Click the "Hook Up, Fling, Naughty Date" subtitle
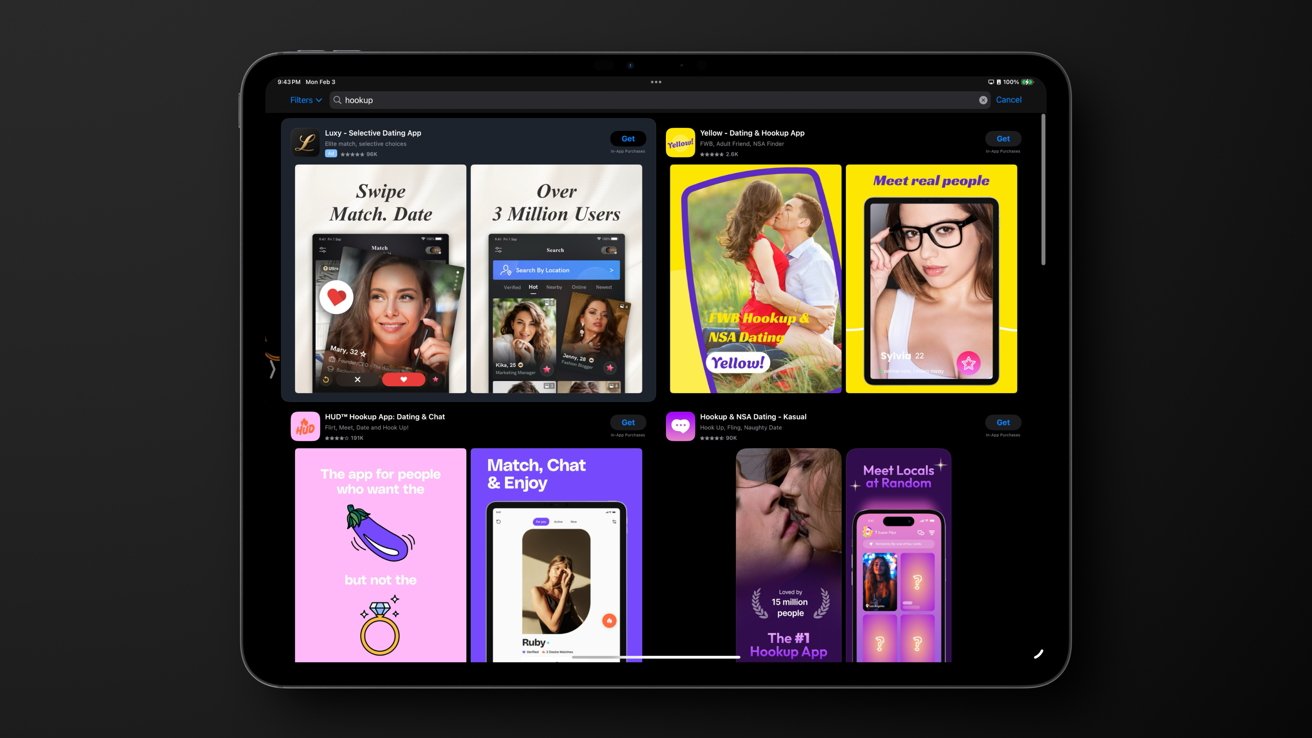The image size is (1312, 738). pos(741,428)
